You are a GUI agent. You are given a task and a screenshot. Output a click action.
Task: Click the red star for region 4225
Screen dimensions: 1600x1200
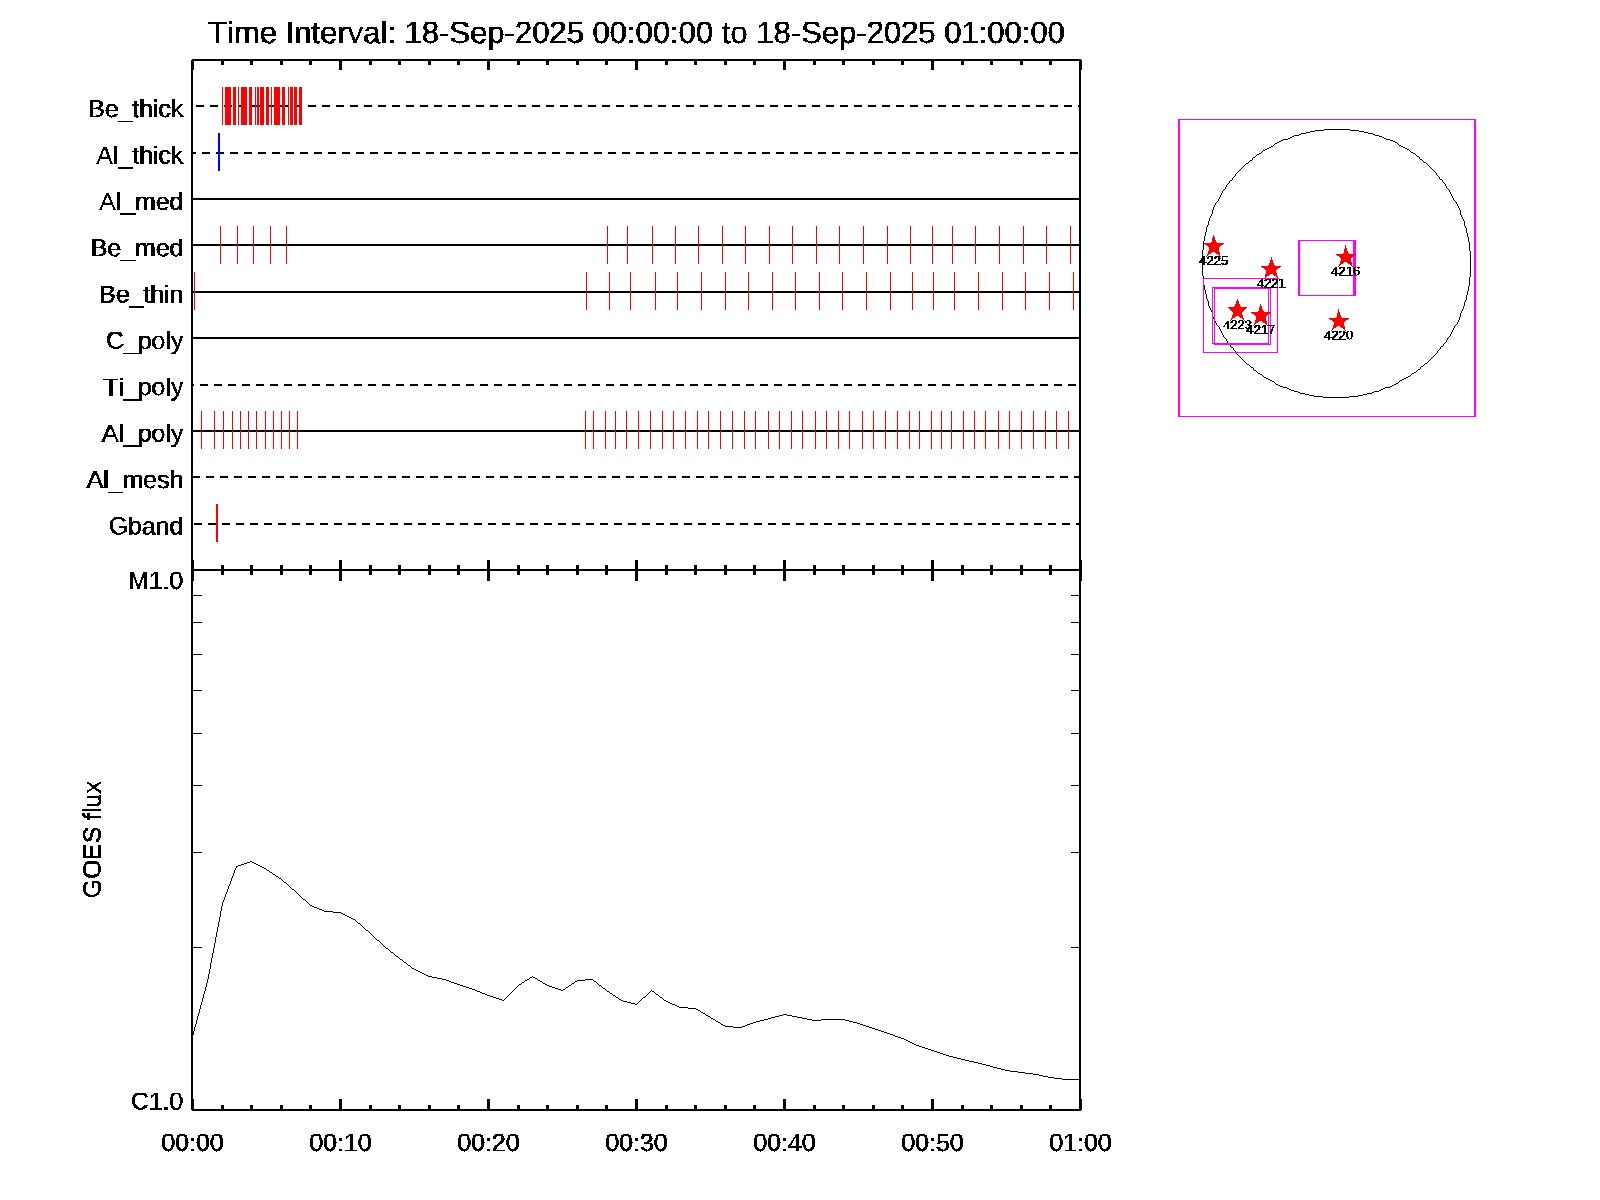(1213, 246)
